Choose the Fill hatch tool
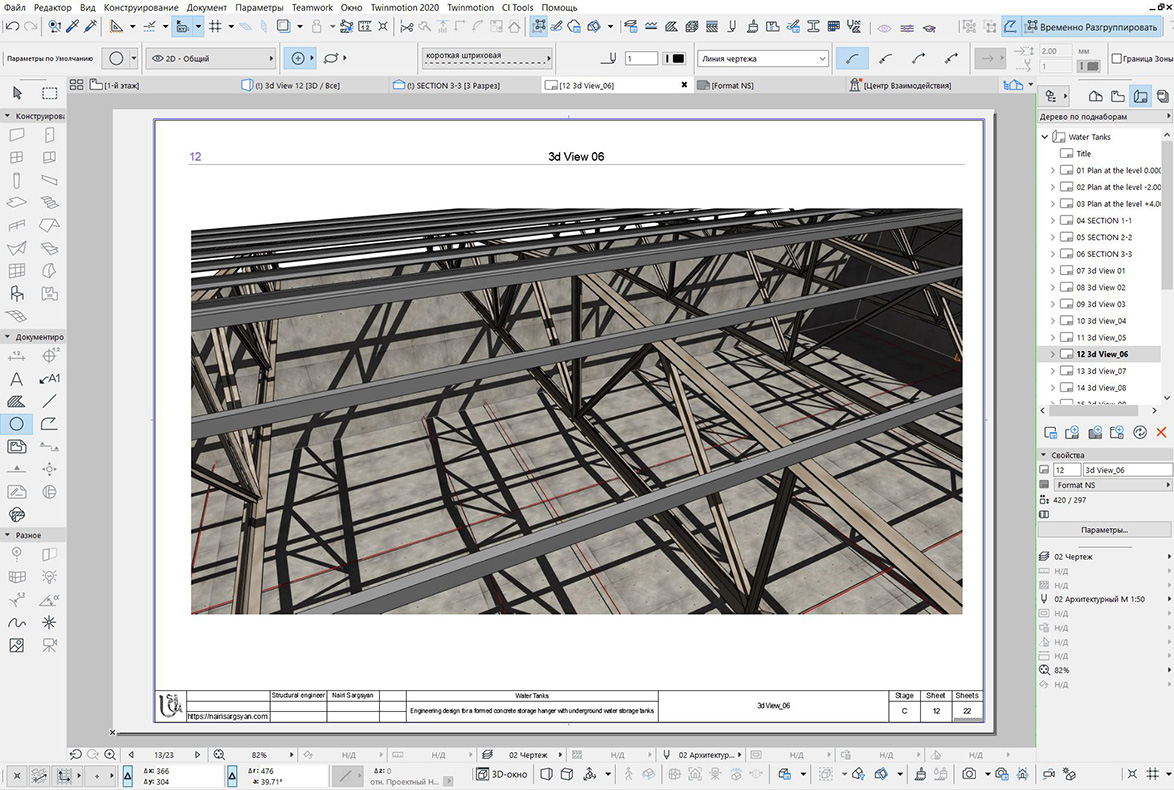 click(16, 401)
